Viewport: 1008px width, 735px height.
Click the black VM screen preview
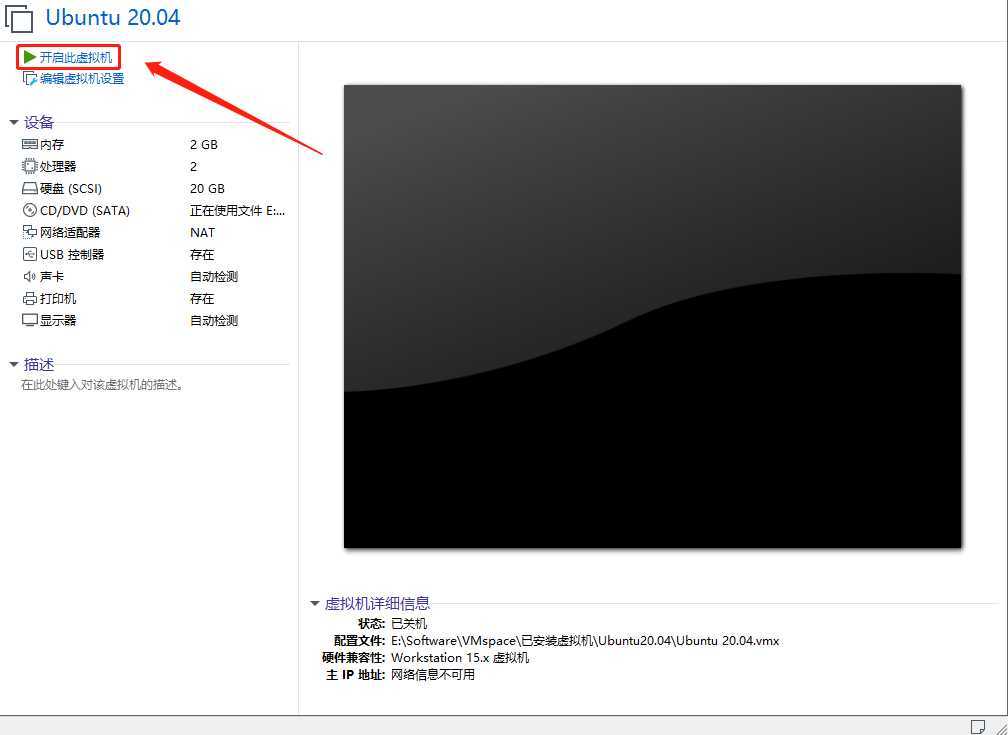[652, 316]
